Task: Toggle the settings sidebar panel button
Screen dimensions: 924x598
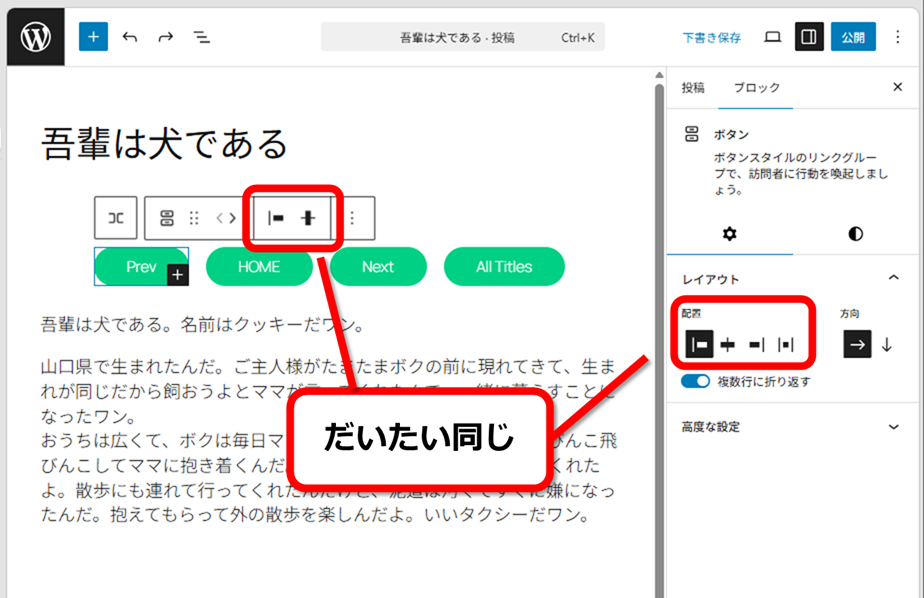Action: 809,37
